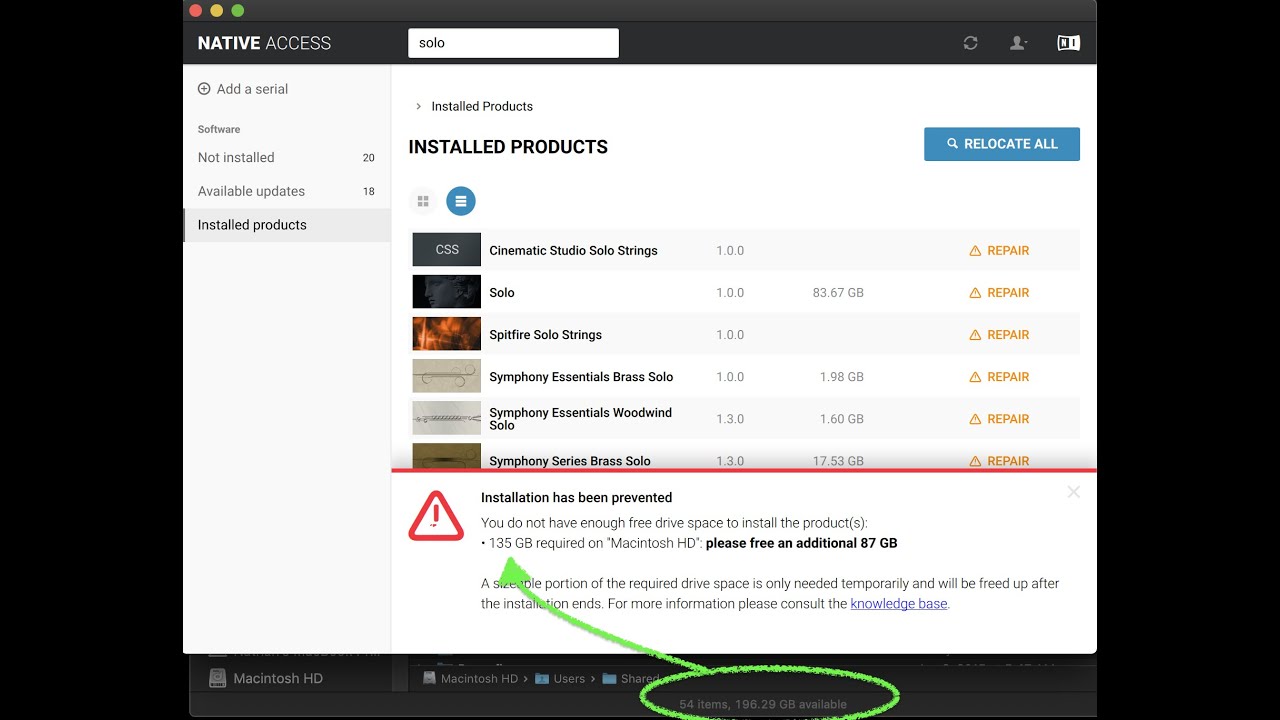Screen dimensions: 1280x720
Task: Click Macintosh HD in Finder path bar
Action: (x=479, y=678)
